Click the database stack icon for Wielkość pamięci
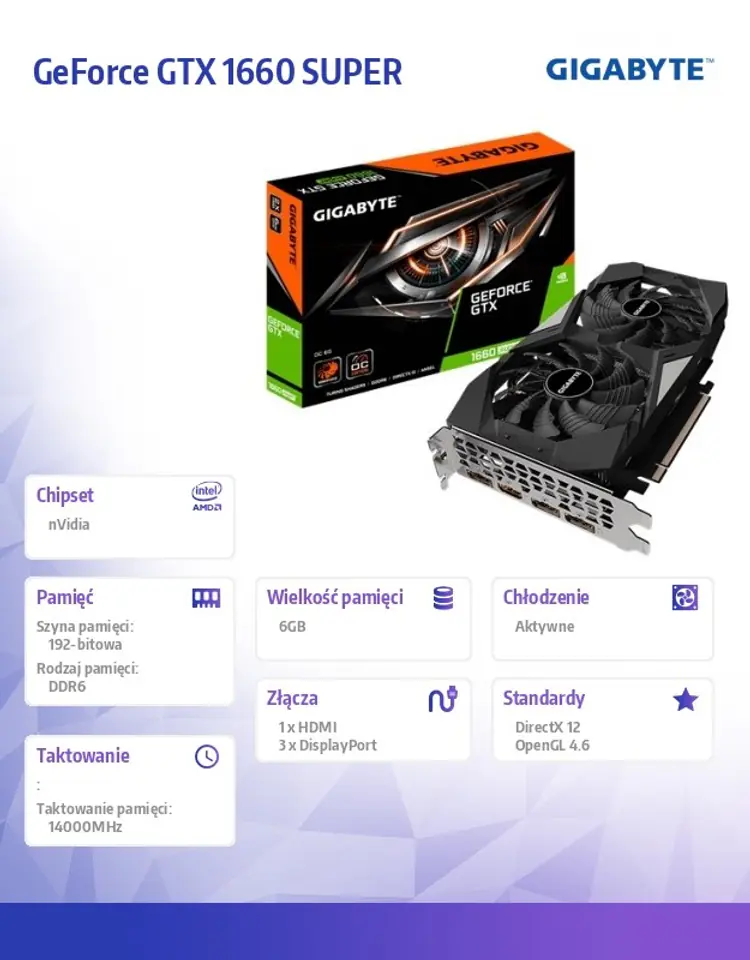 coord(443,598)
